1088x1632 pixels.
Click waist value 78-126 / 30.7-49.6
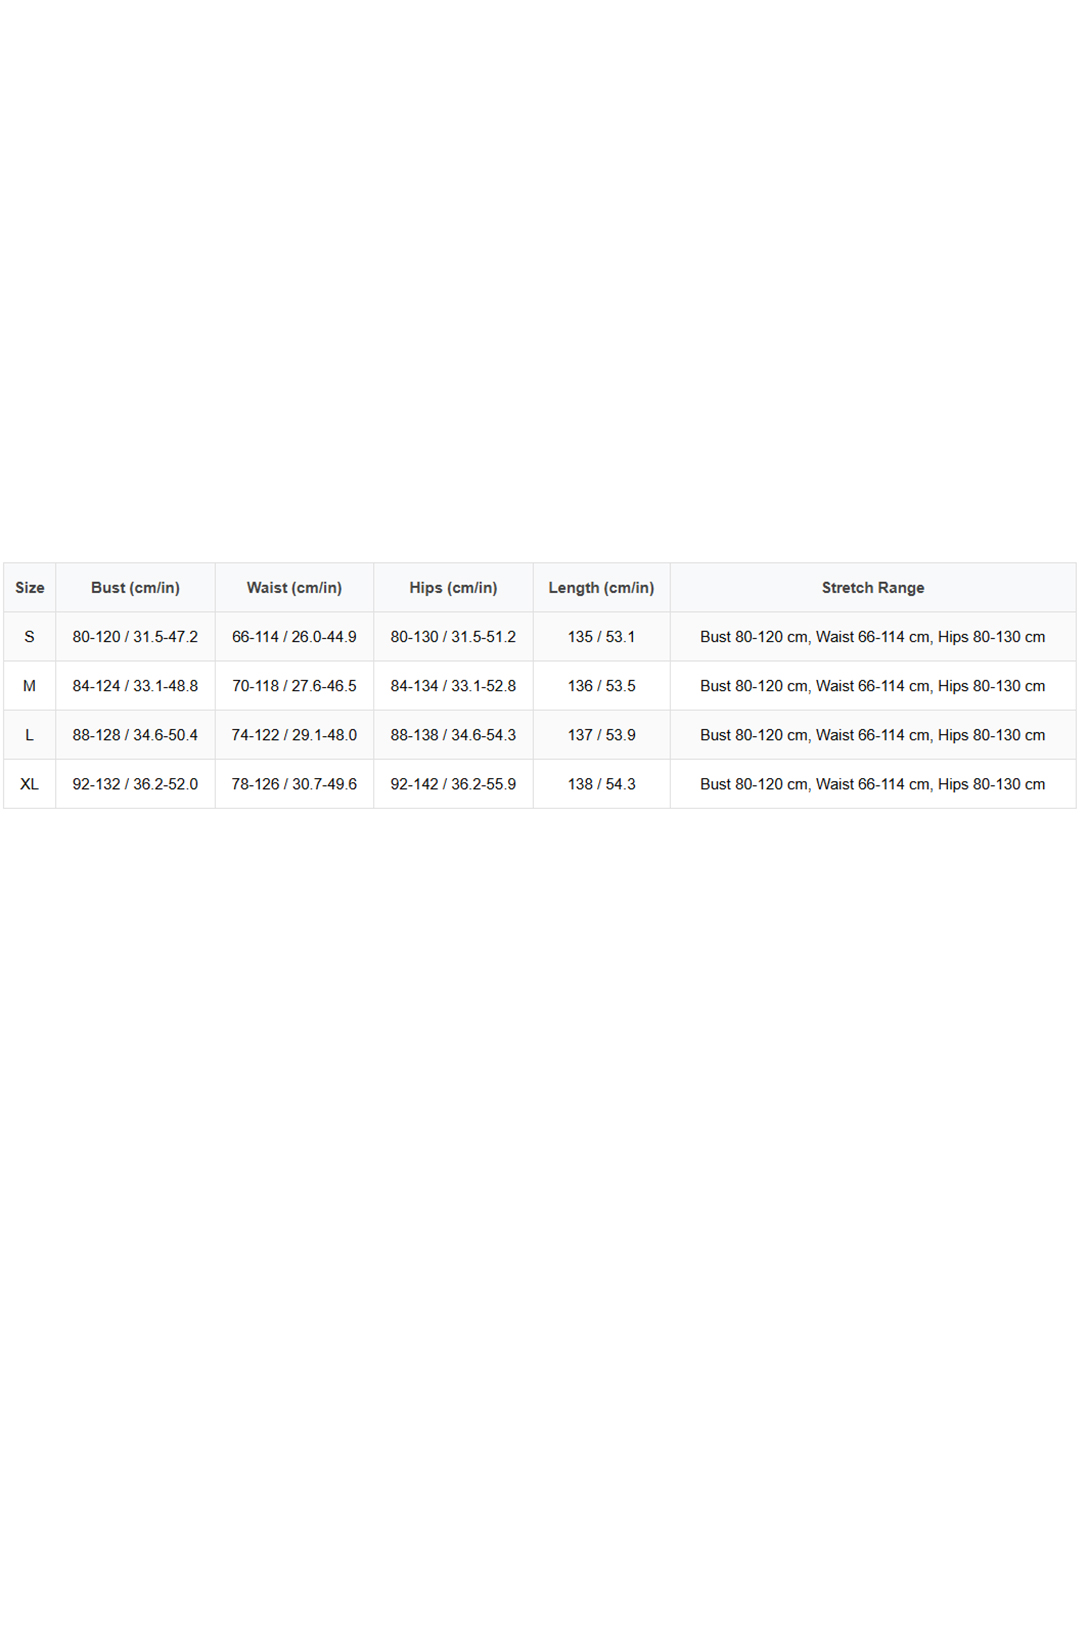(x=294, y=784)
